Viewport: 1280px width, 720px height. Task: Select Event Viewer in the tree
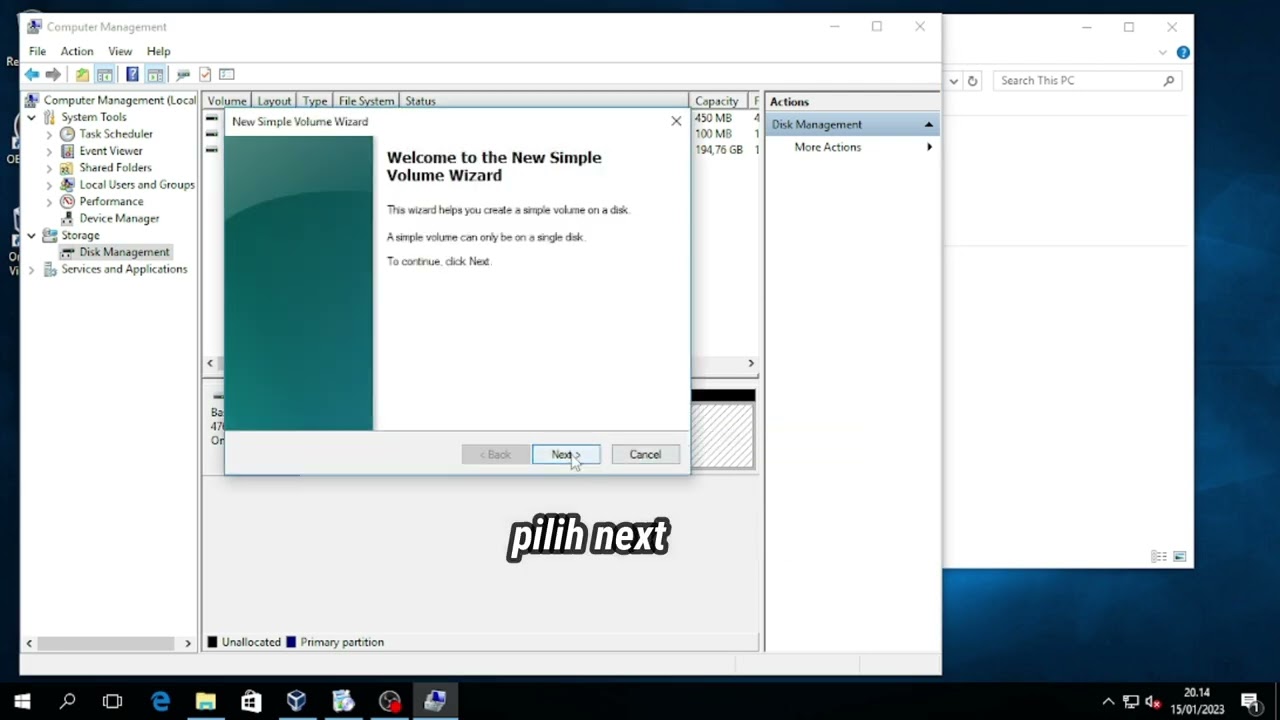pos(111,151)
